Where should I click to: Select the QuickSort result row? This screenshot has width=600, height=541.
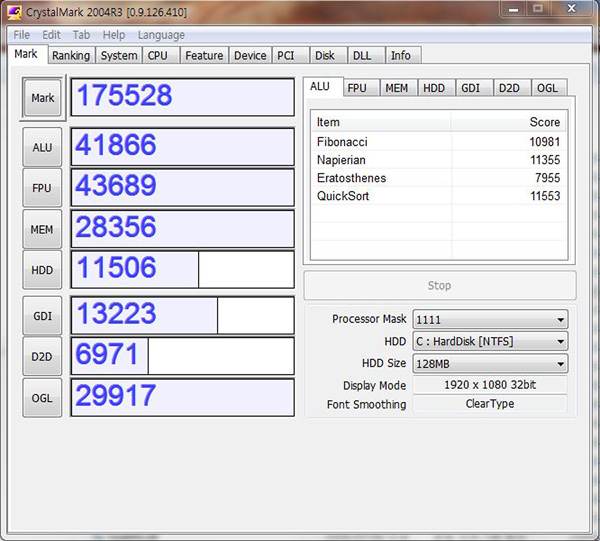click(x=439, y=196)
